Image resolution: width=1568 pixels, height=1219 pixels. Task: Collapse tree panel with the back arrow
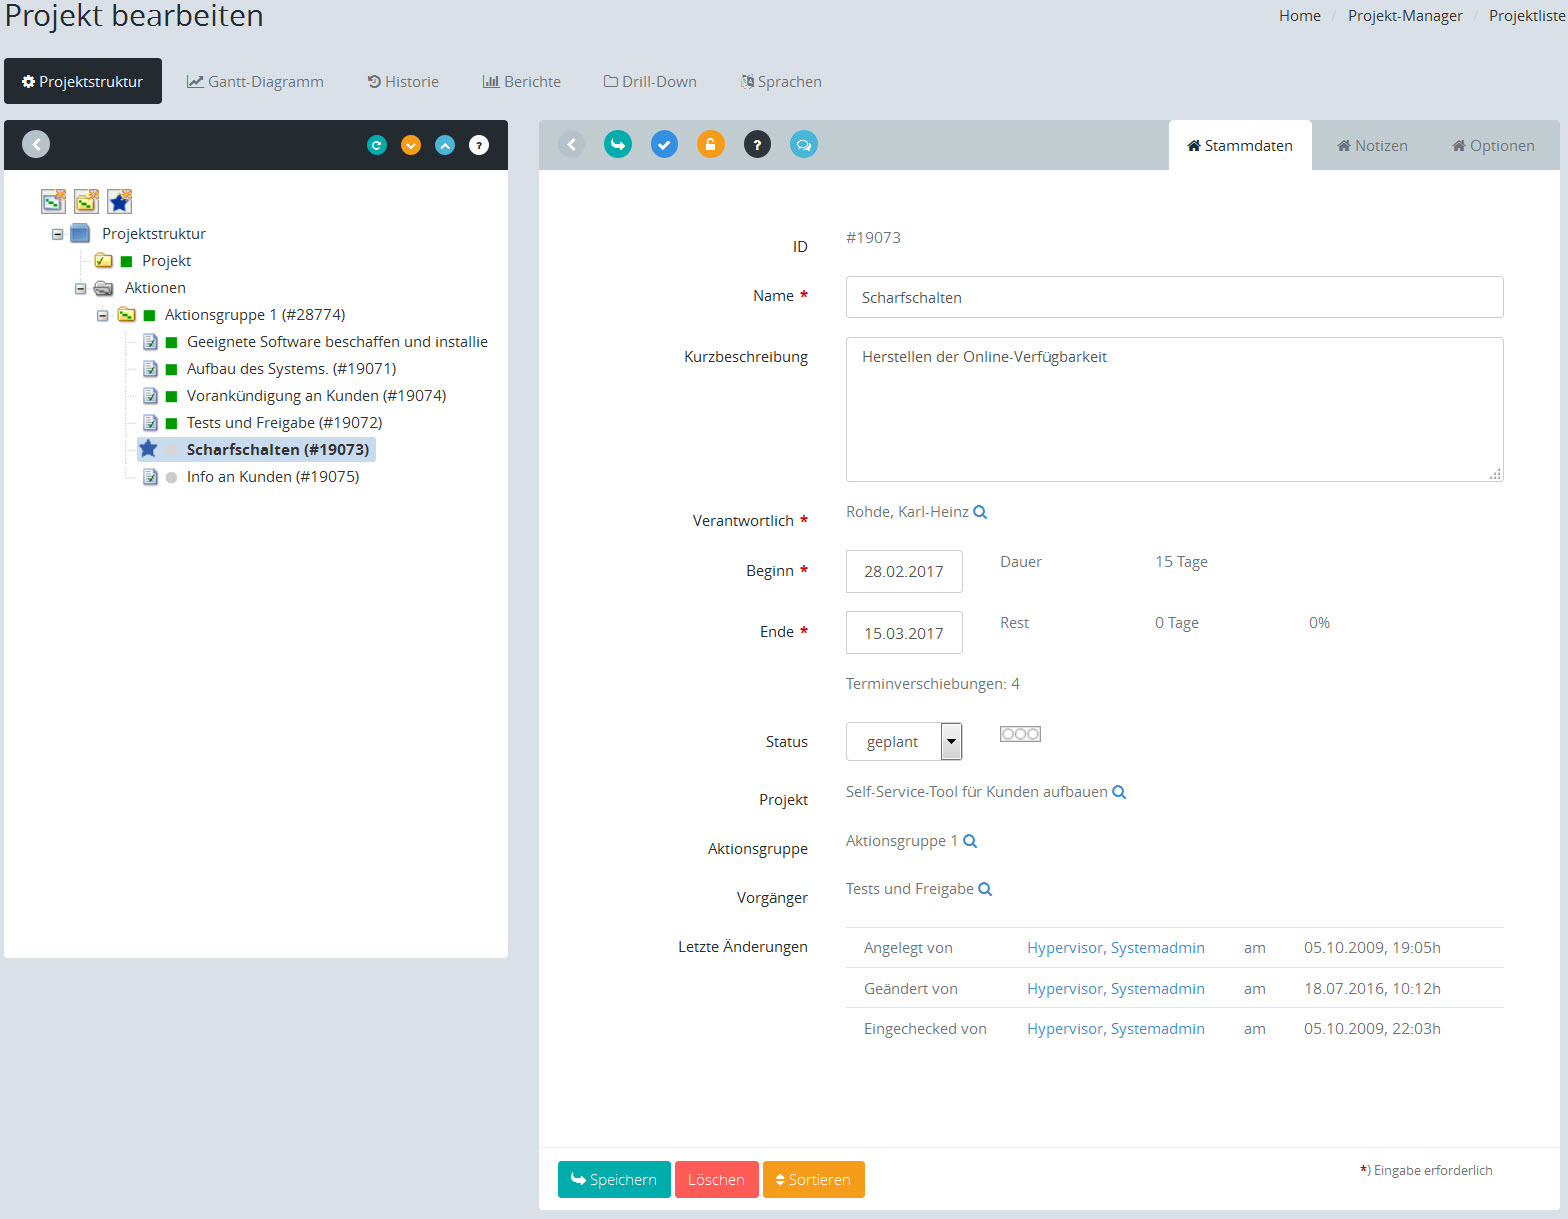(36, 145)
